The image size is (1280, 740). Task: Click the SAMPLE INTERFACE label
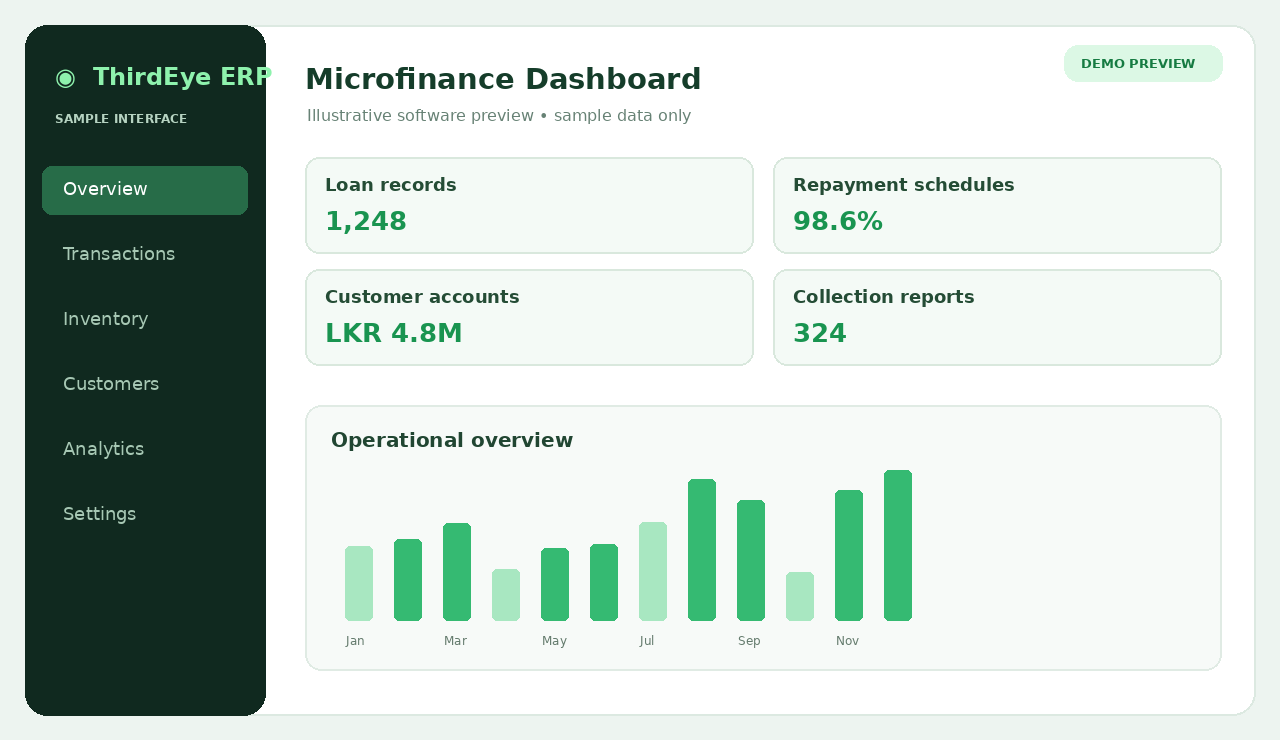[121, 119]
